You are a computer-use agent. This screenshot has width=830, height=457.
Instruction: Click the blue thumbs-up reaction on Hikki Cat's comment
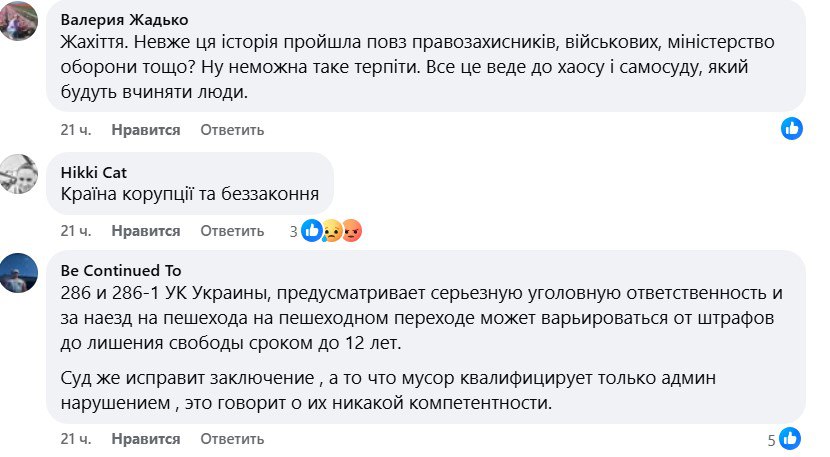pos(312,231)
